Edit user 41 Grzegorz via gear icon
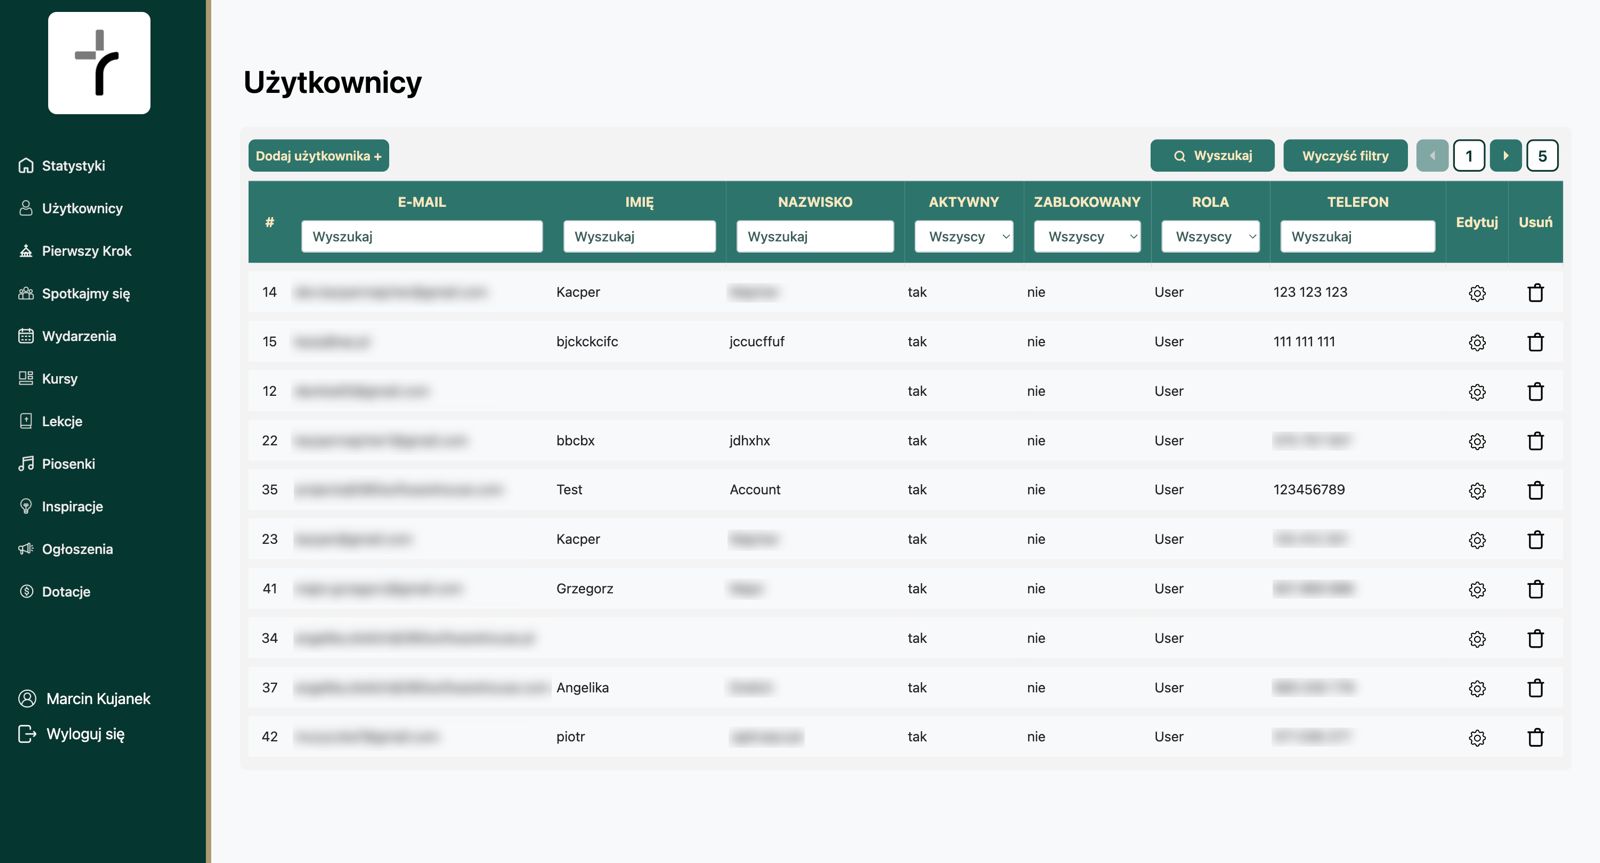 [1477, 589]
